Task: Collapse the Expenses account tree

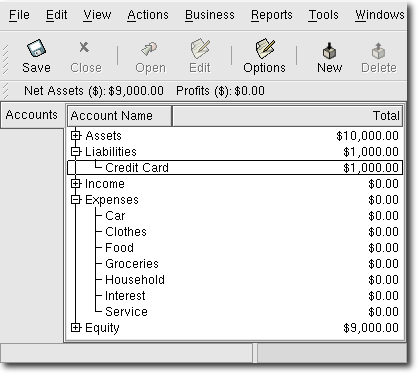Action: point(76,200)
